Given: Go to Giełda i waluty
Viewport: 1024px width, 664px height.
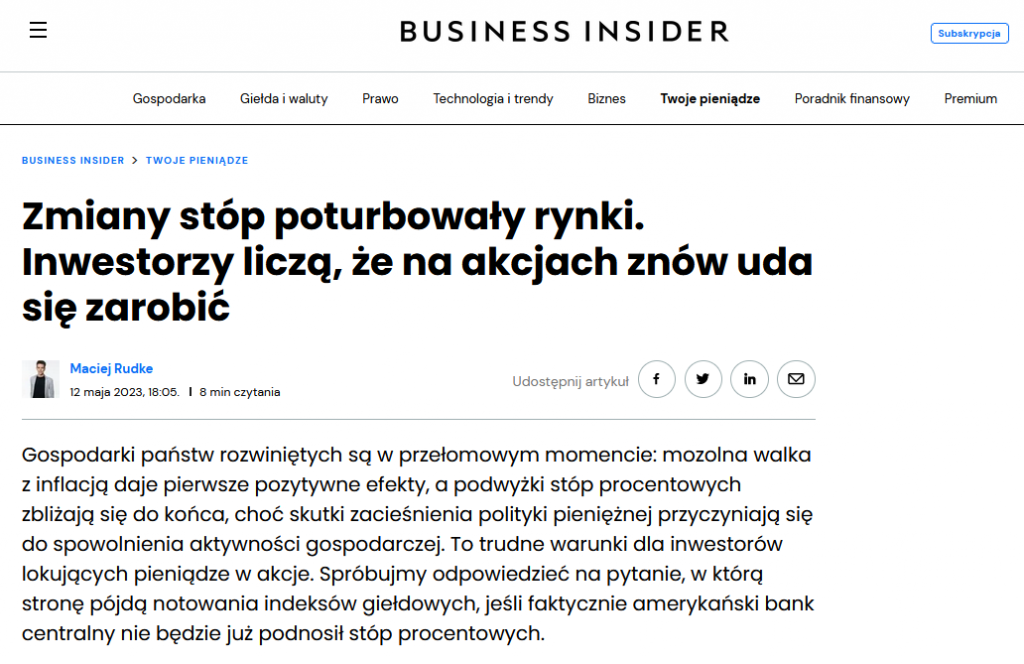Looking at the screenshot, I should [283, 99].
